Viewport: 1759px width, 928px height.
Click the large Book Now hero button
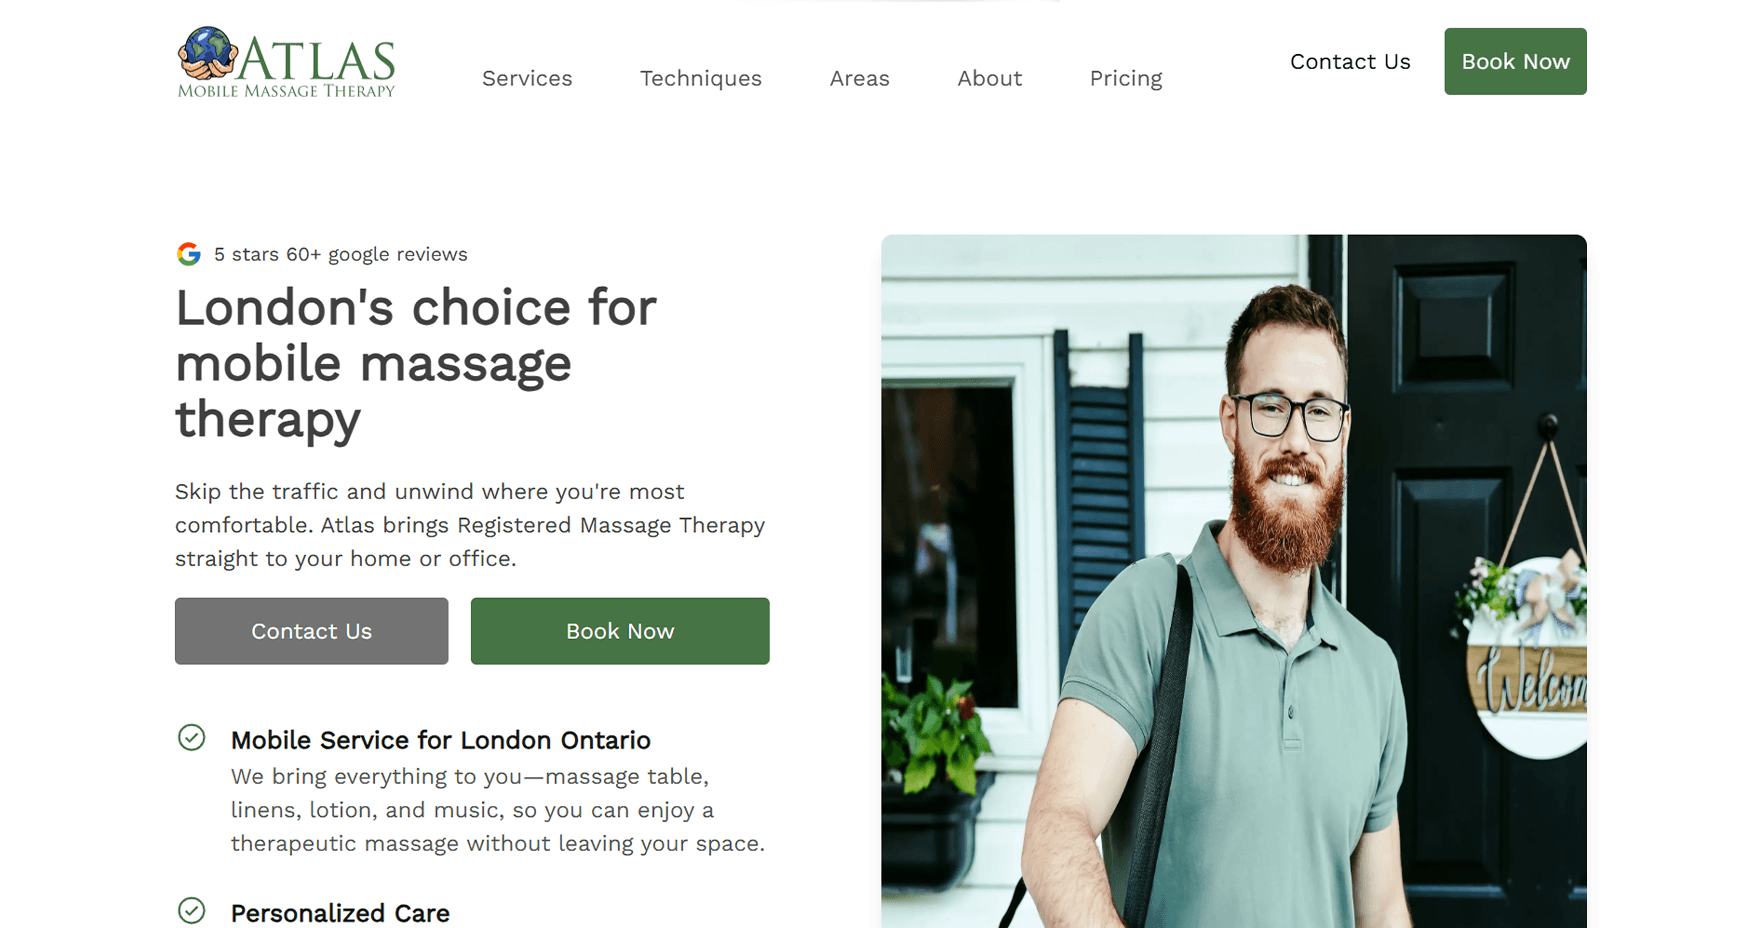pos(620,631)
